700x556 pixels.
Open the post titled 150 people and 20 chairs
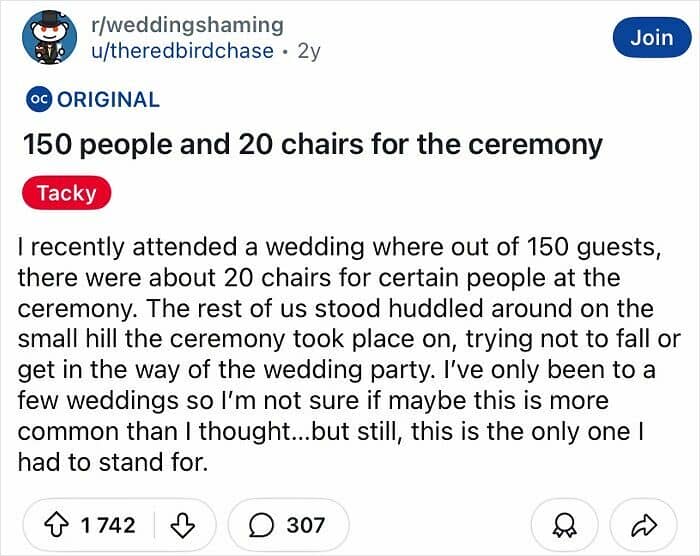tap(312, 145)
